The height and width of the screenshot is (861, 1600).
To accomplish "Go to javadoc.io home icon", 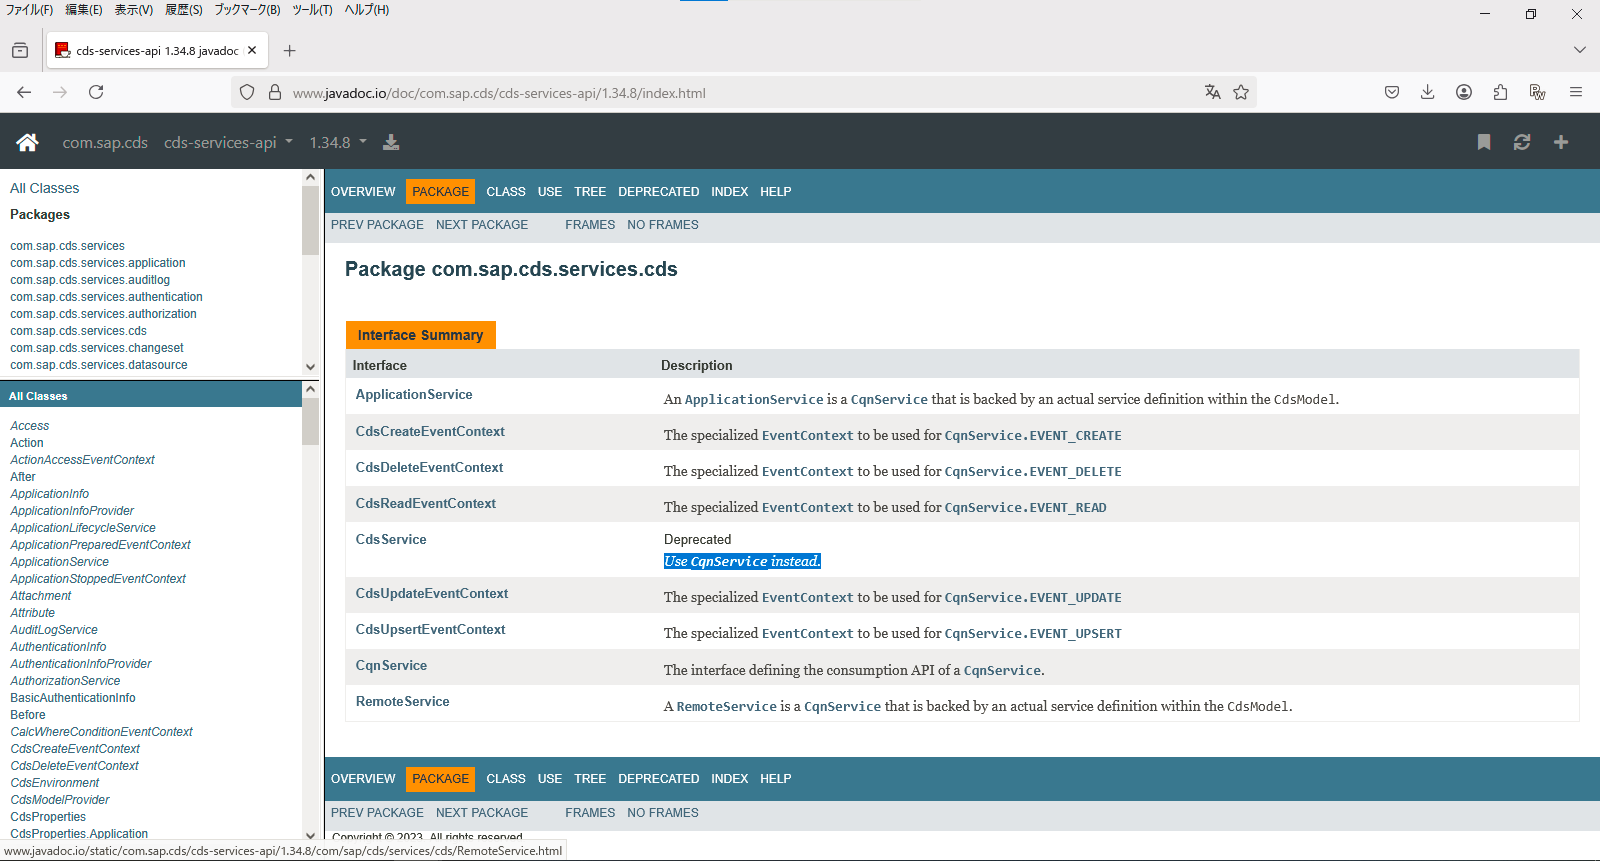I will [27, 142].
